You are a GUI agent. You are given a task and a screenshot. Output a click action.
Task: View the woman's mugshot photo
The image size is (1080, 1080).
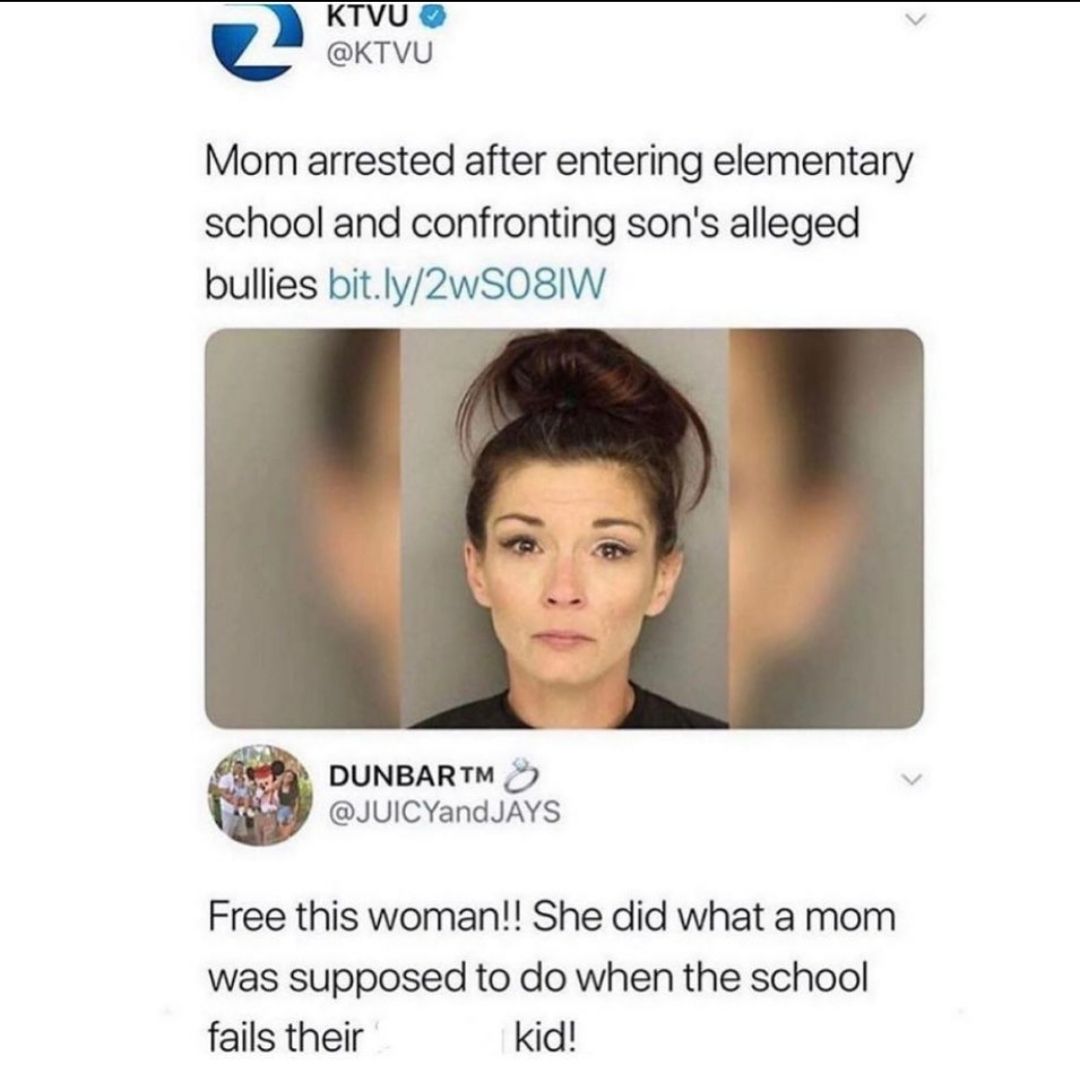pos(565,528)
